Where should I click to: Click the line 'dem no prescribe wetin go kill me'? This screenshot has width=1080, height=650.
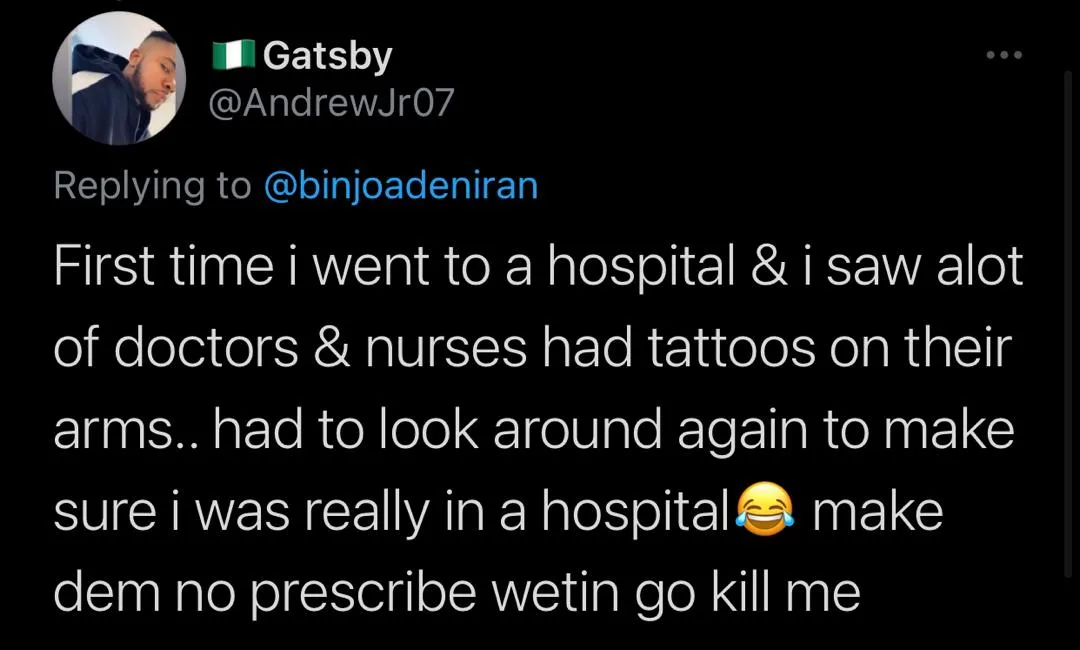[x=457, y=593]
